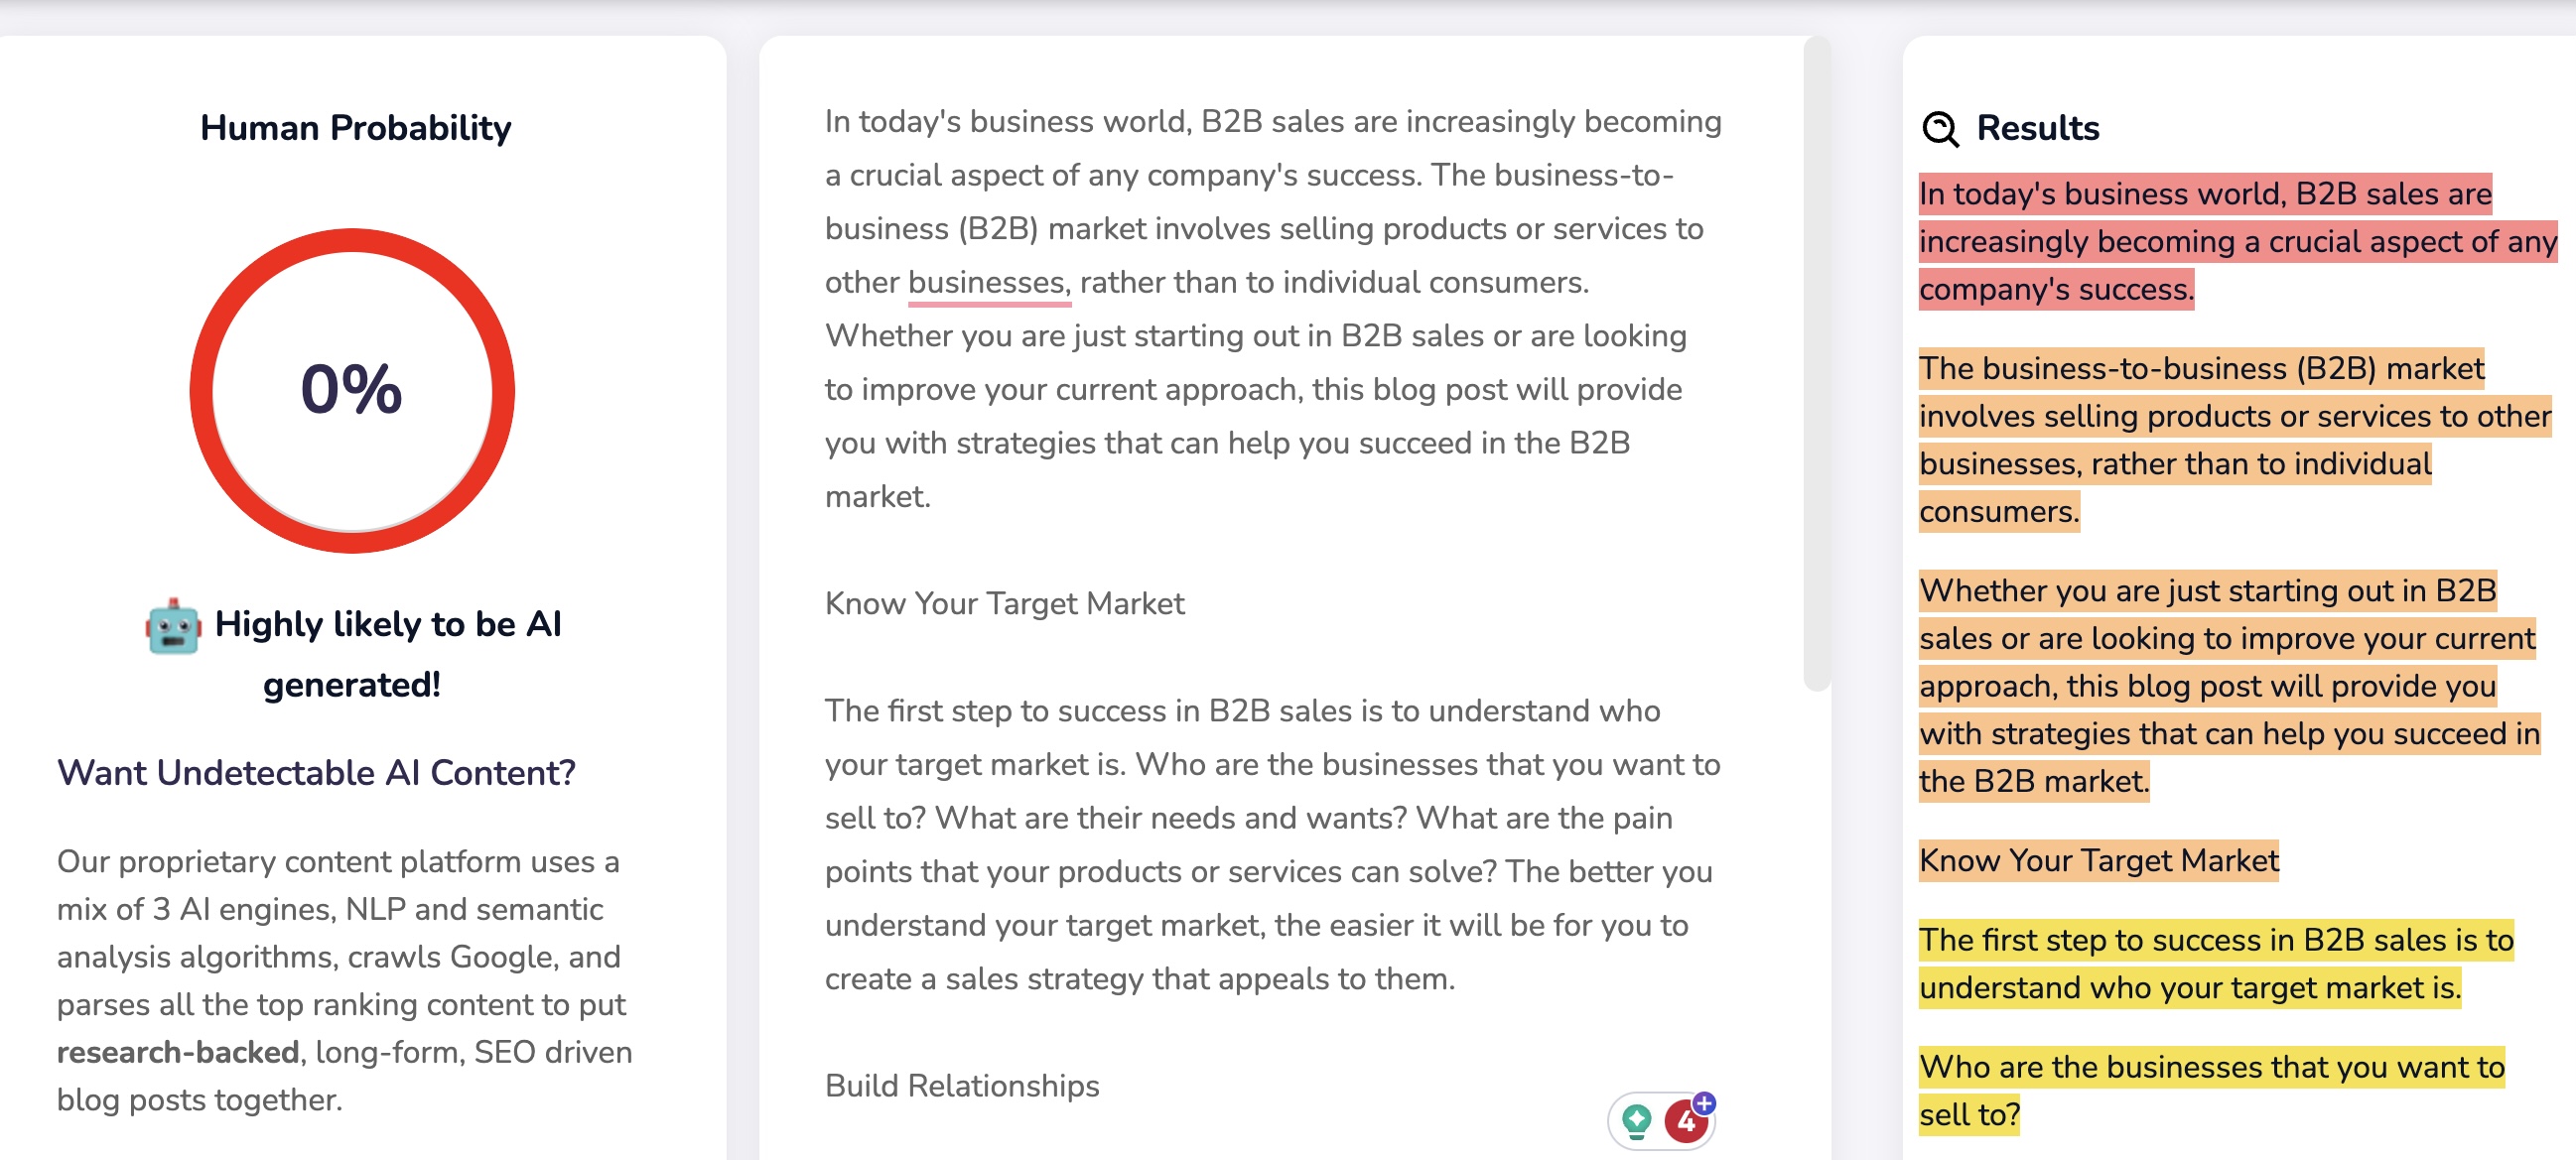Viewport: 2576px width, 1160px height.
Task: Click the green lightbulb suggestions icon
Action: coord(1636,1120)
